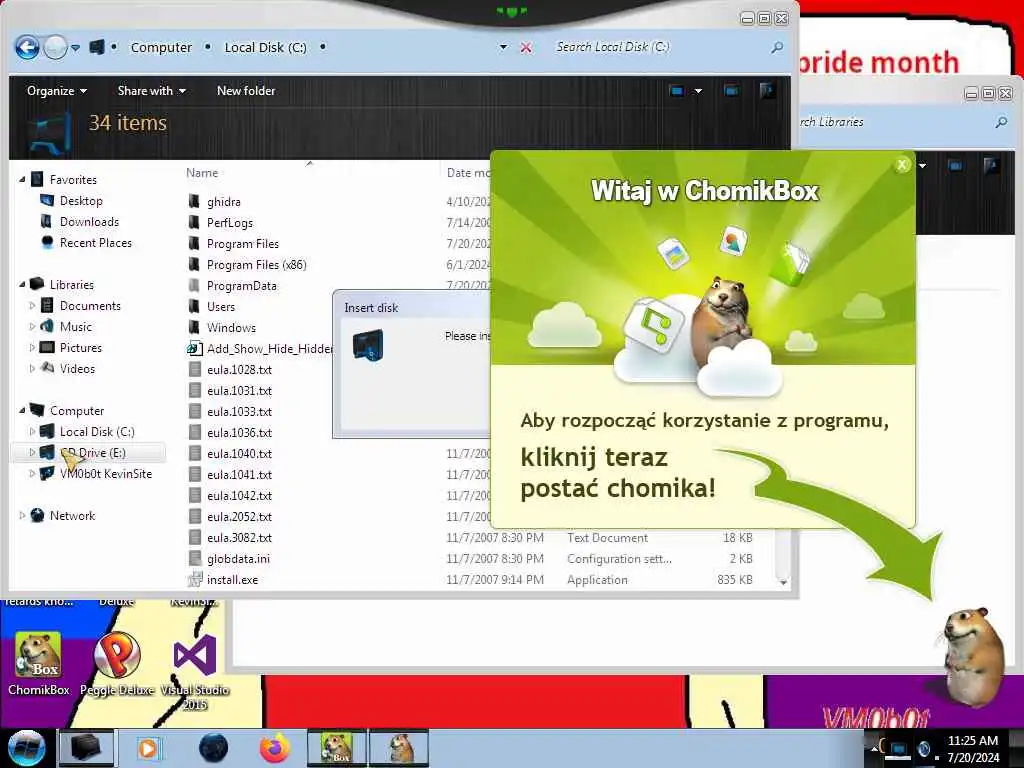Click the change view icon

pyautogui.click(x=677, y=91)
